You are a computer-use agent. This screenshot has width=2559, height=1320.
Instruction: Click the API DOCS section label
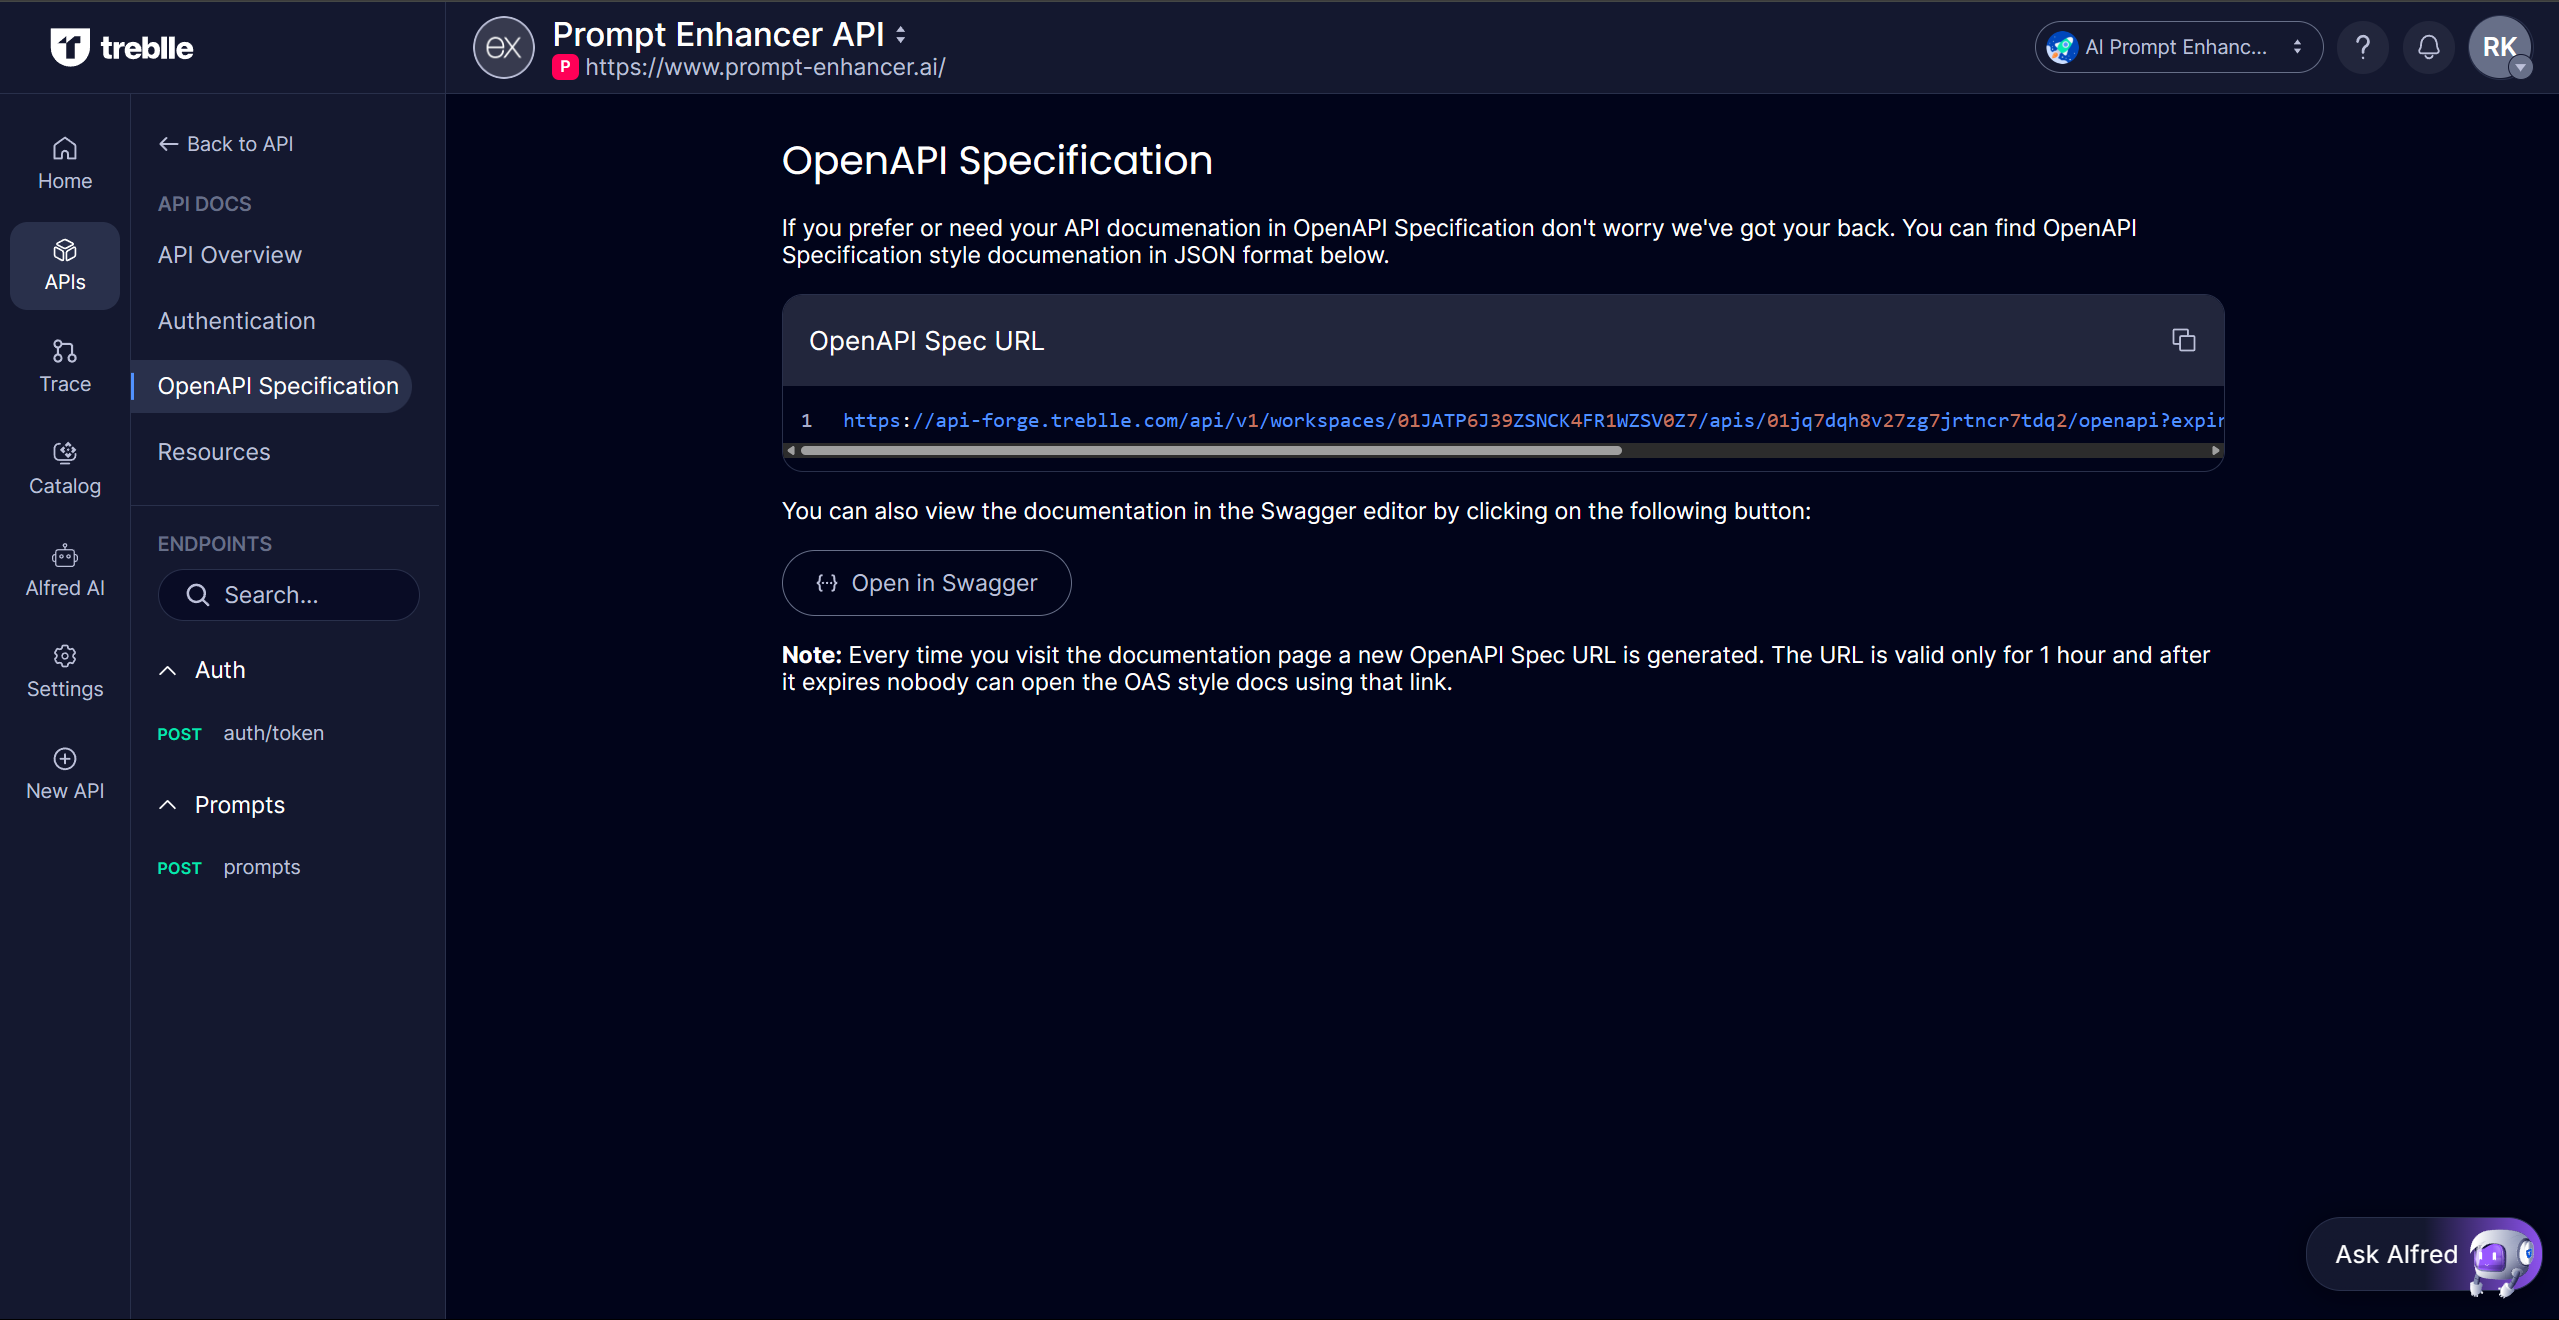(205, 204)
